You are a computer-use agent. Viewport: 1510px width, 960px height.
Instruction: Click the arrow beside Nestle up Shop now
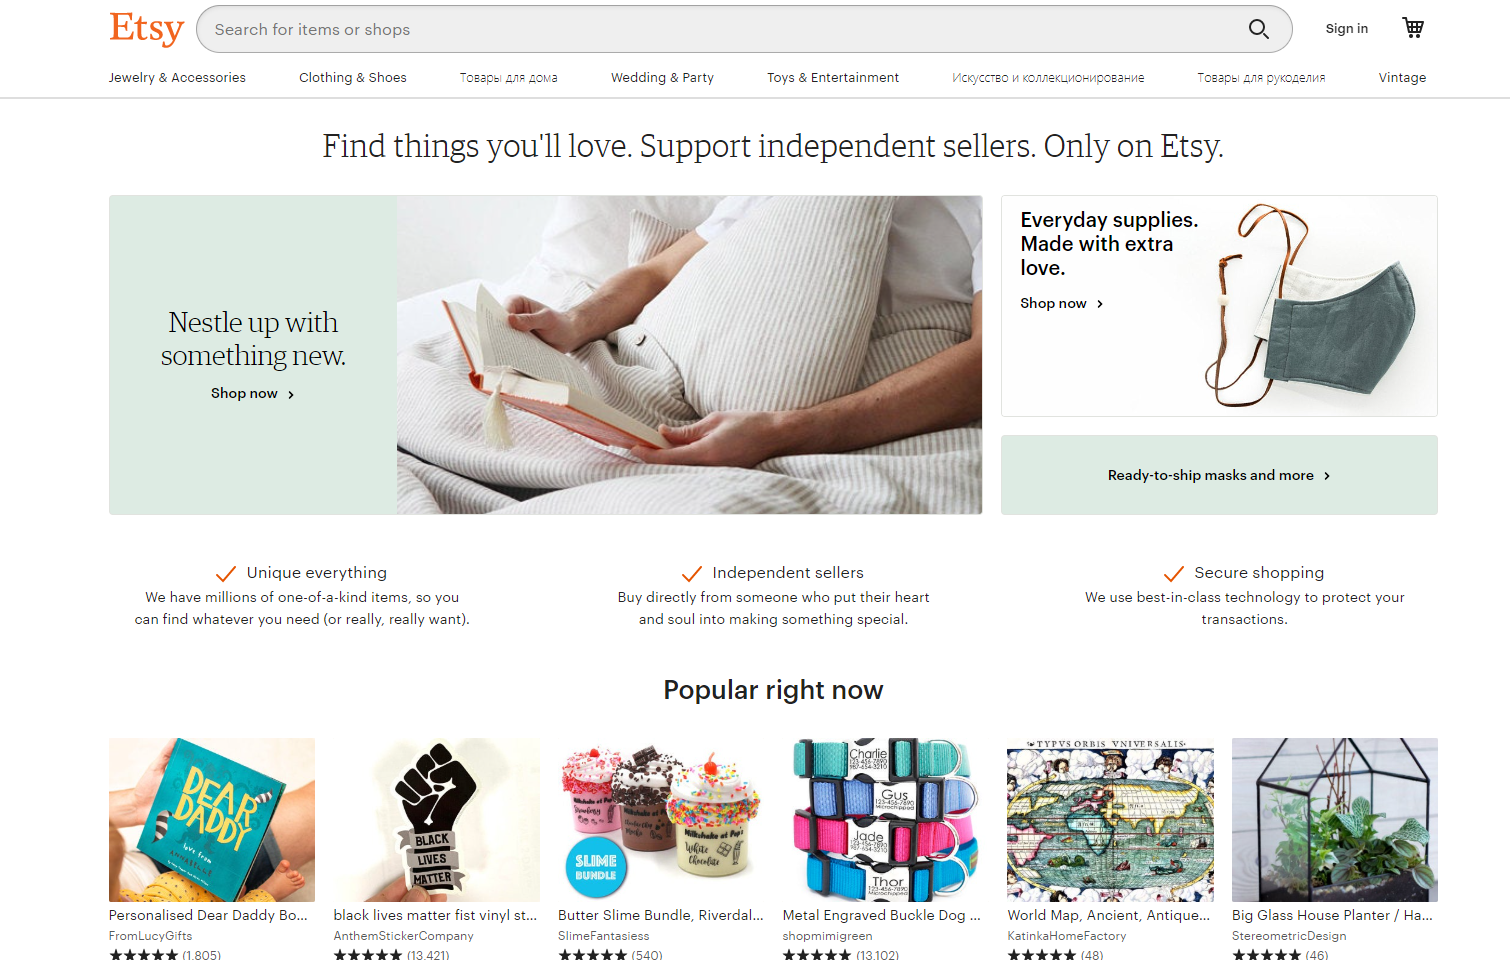(291, 395)
